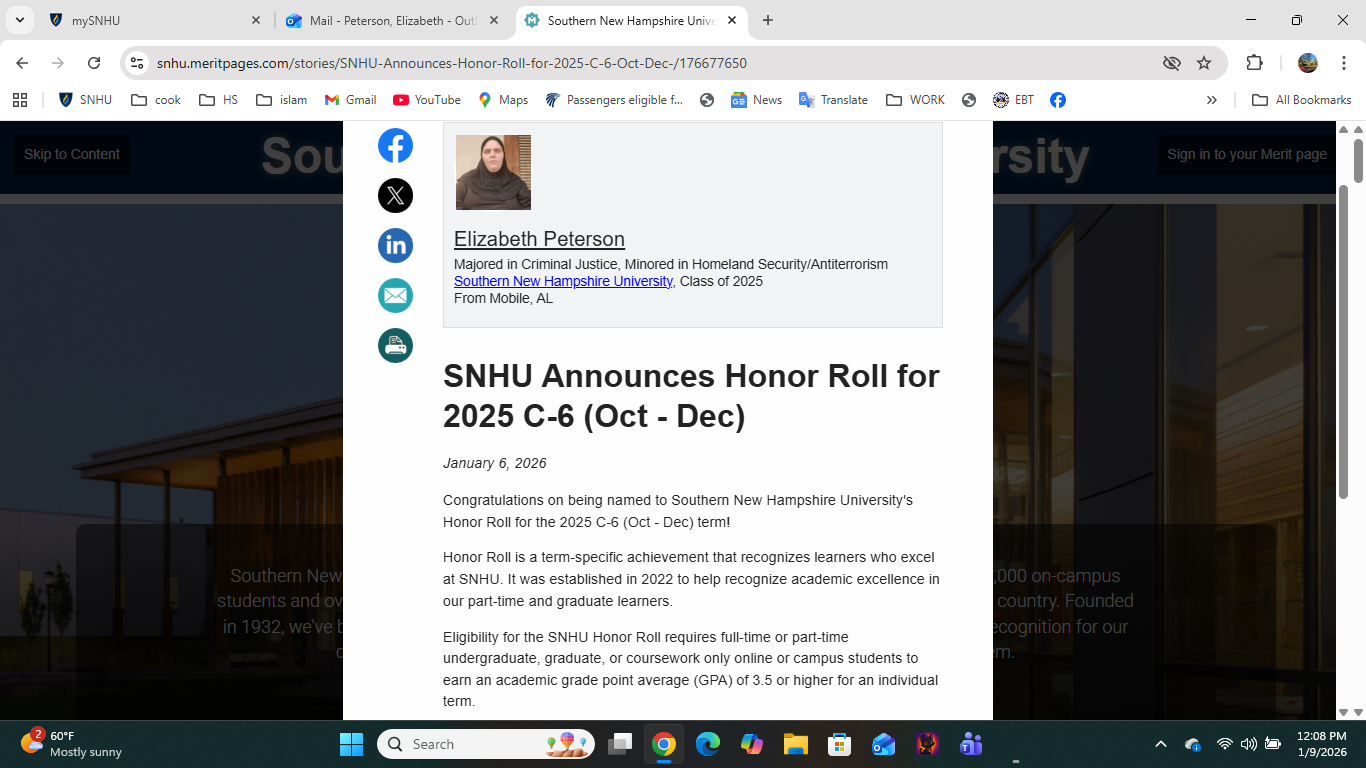This screenshot has height=768, width=1366.
Task: Open Copilot from taskbar
Action: click(752, 744)
